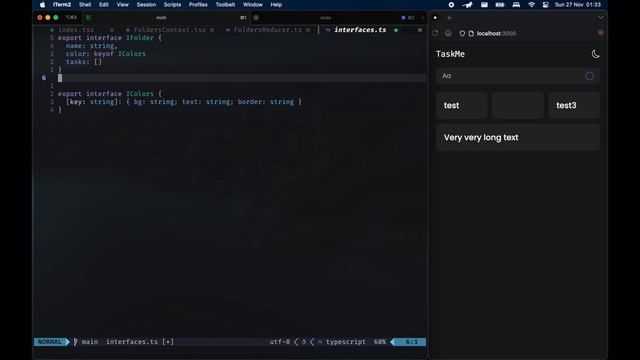Click 'export interface IColors {' line
640x360 pixels.
(x=110, y=94)
